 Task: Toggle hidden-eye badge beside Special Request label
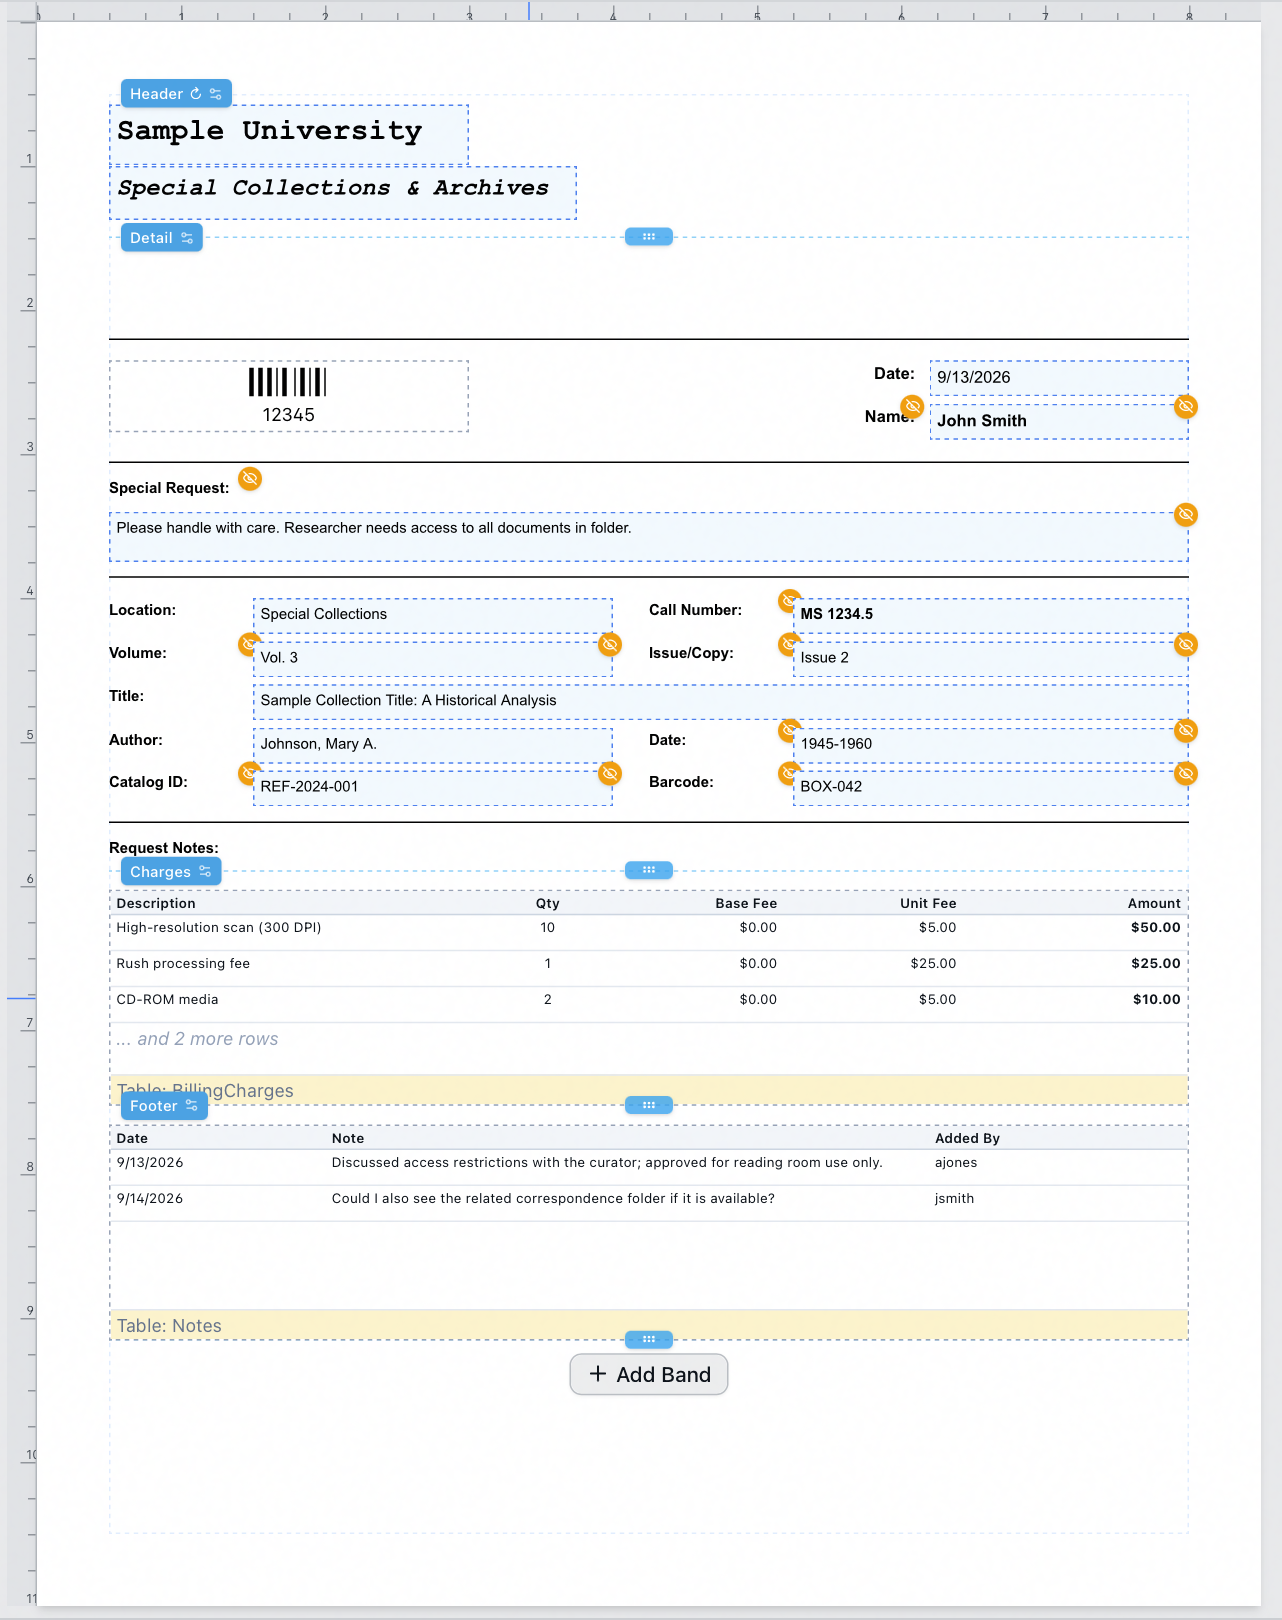(x=250, y=478)
